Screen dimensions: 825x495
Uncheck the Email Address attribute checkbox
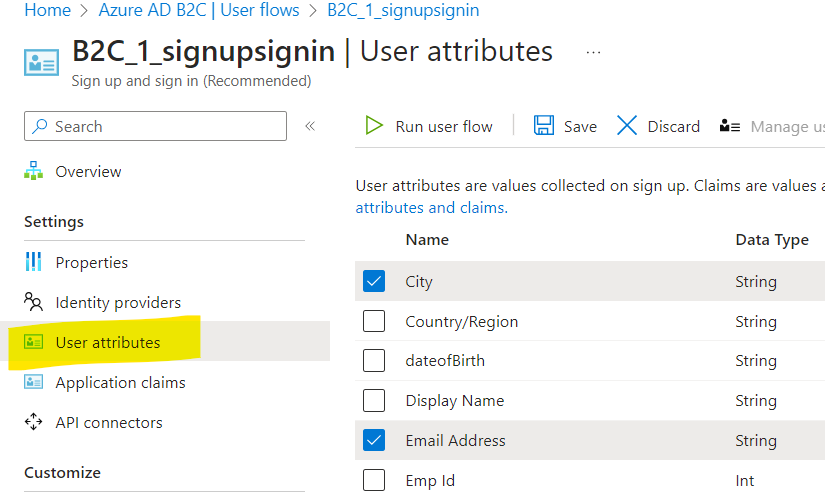pyautogui.click(x=374, y=440)
